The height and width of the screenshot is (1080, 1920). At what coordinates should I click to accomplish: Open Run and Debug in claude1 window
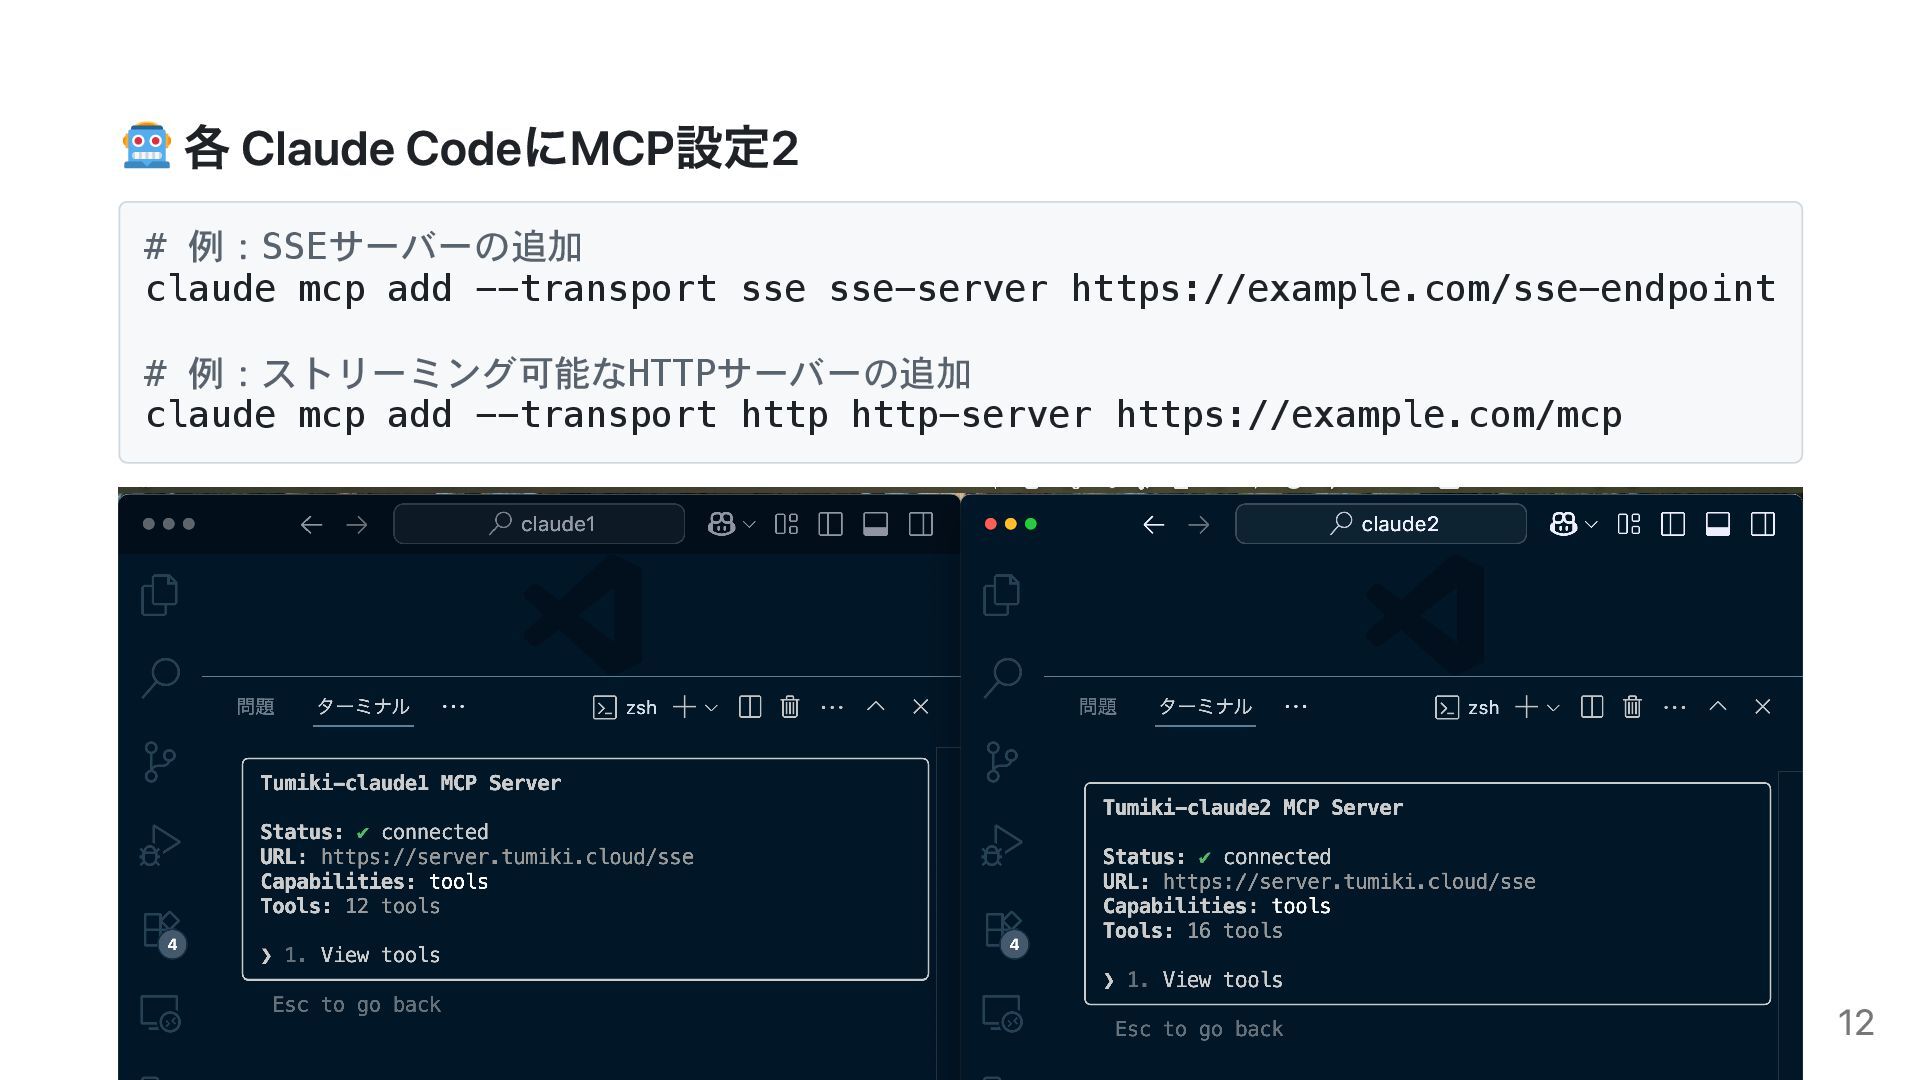[160, 845]
